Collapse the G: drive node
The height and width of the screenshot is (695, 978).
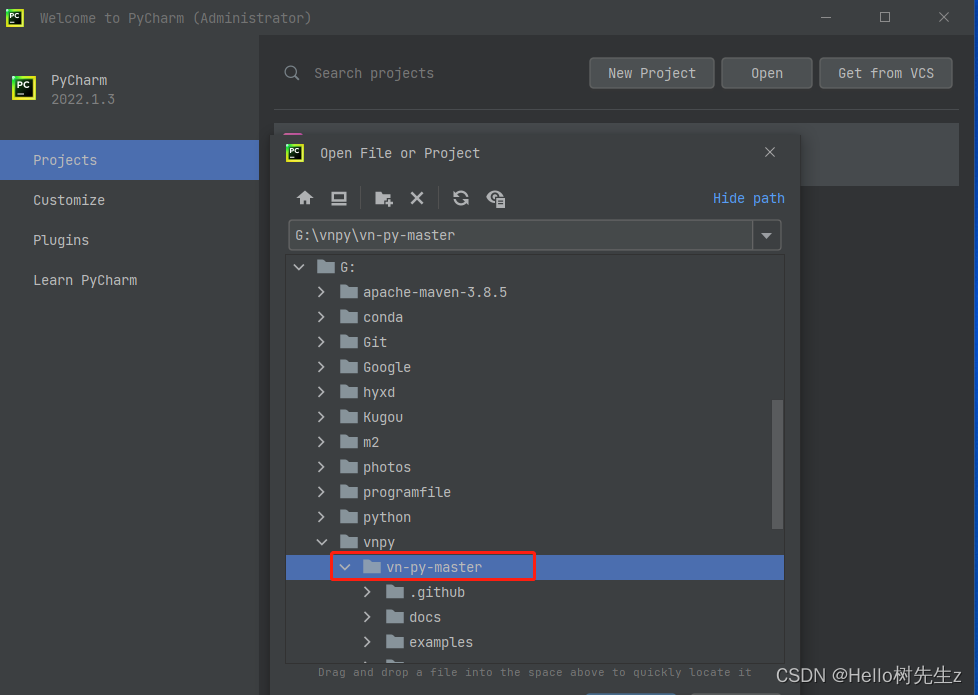point(299,267)
